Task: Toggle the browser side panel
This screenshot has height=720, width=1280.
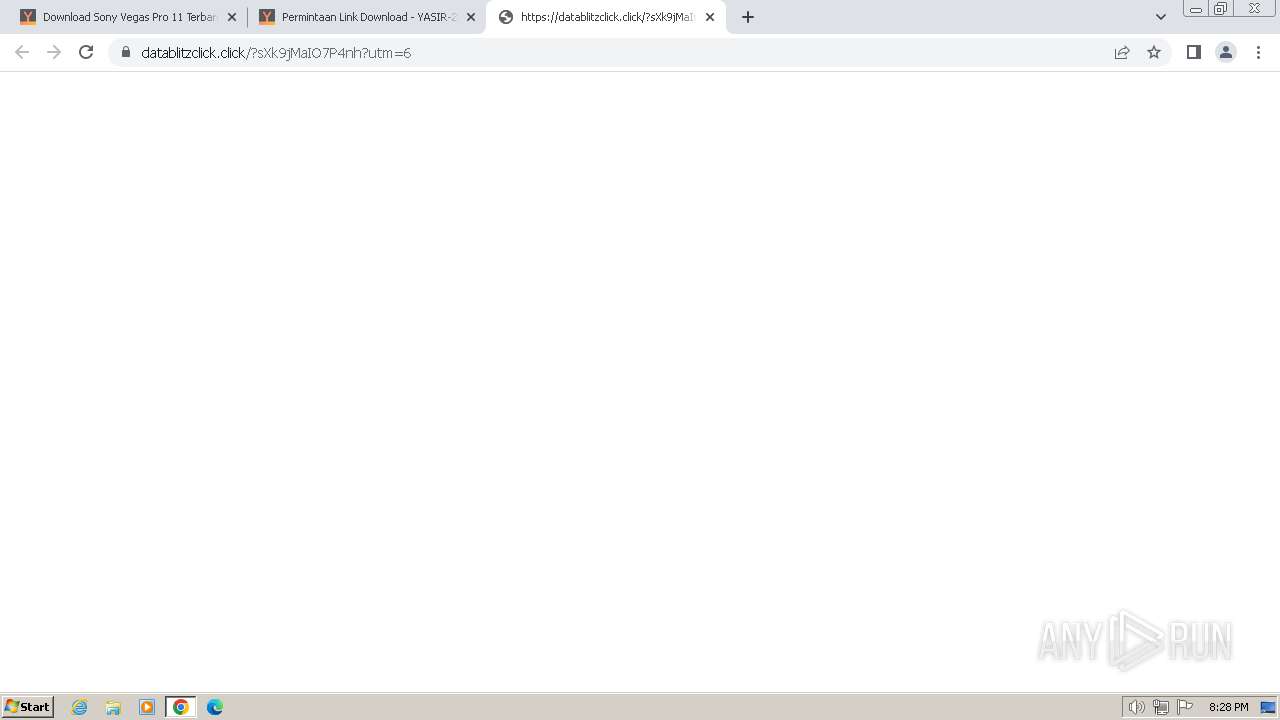Action: tap(1194, 52)
